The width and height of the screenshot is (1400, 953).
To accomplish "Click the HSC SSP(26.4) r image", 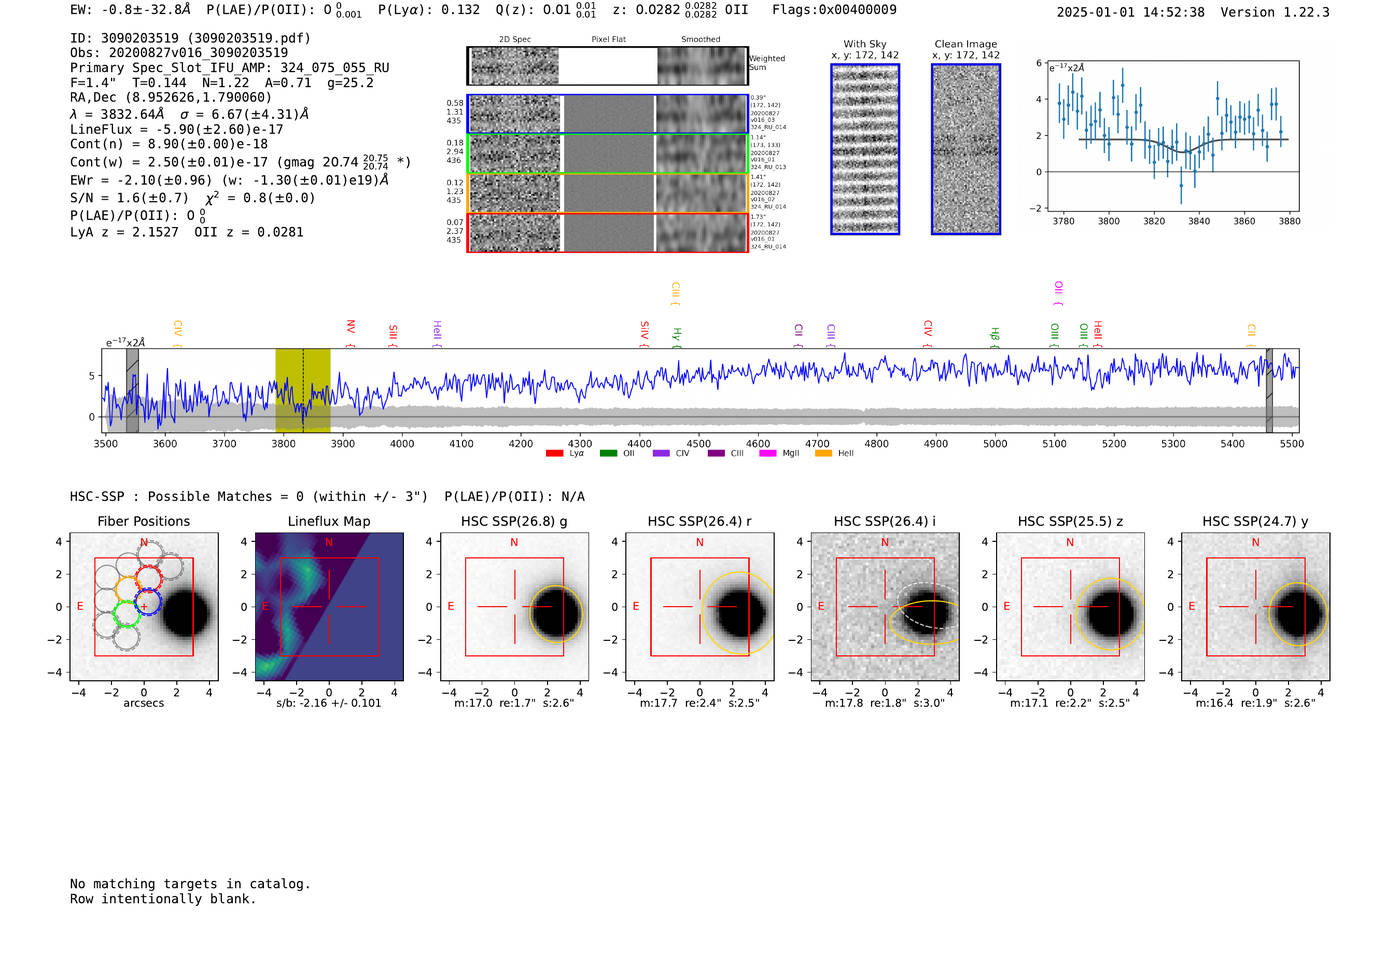I will (x=700, y=607).
